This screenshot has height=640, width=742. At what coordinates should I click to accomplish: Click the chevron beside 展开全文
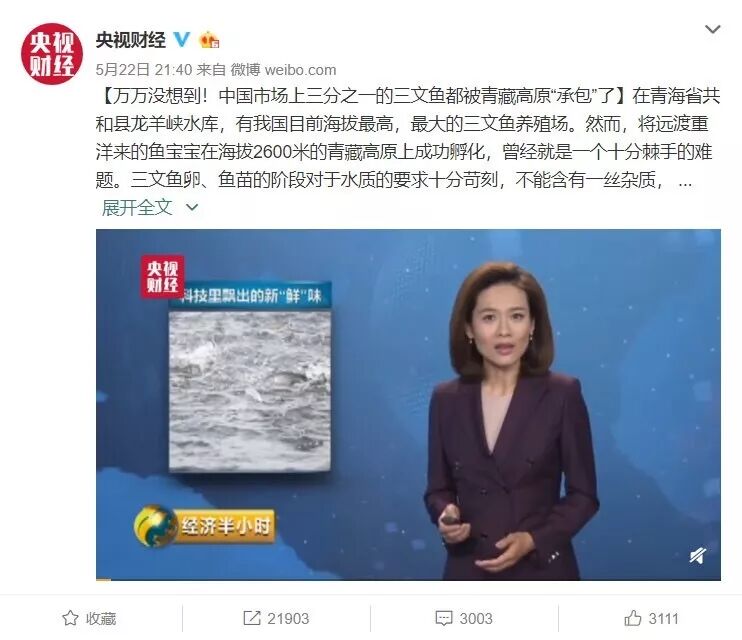[192, 207]
